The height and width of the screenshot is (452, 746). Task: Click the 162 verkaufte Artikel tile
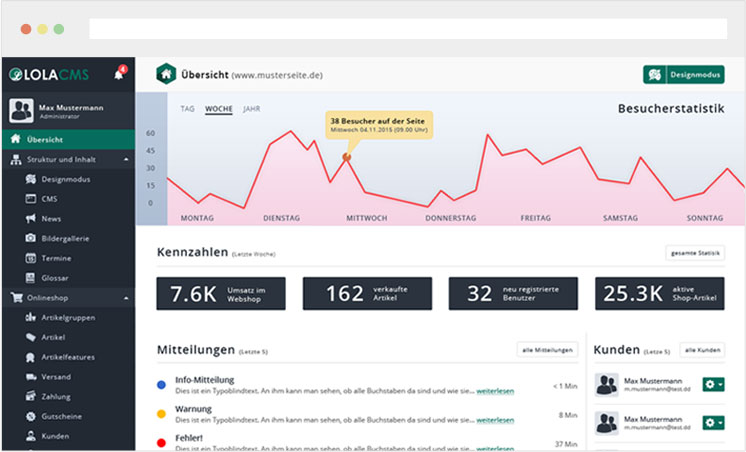pyautogui.click(x=367, y=294)
